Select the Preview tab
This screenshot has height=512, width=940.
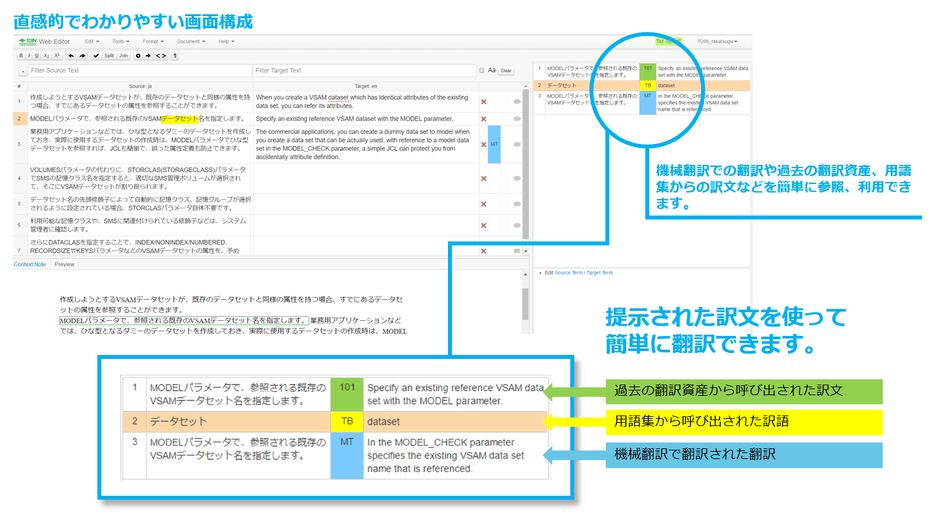pyautogui.click(x=65, y=265)
